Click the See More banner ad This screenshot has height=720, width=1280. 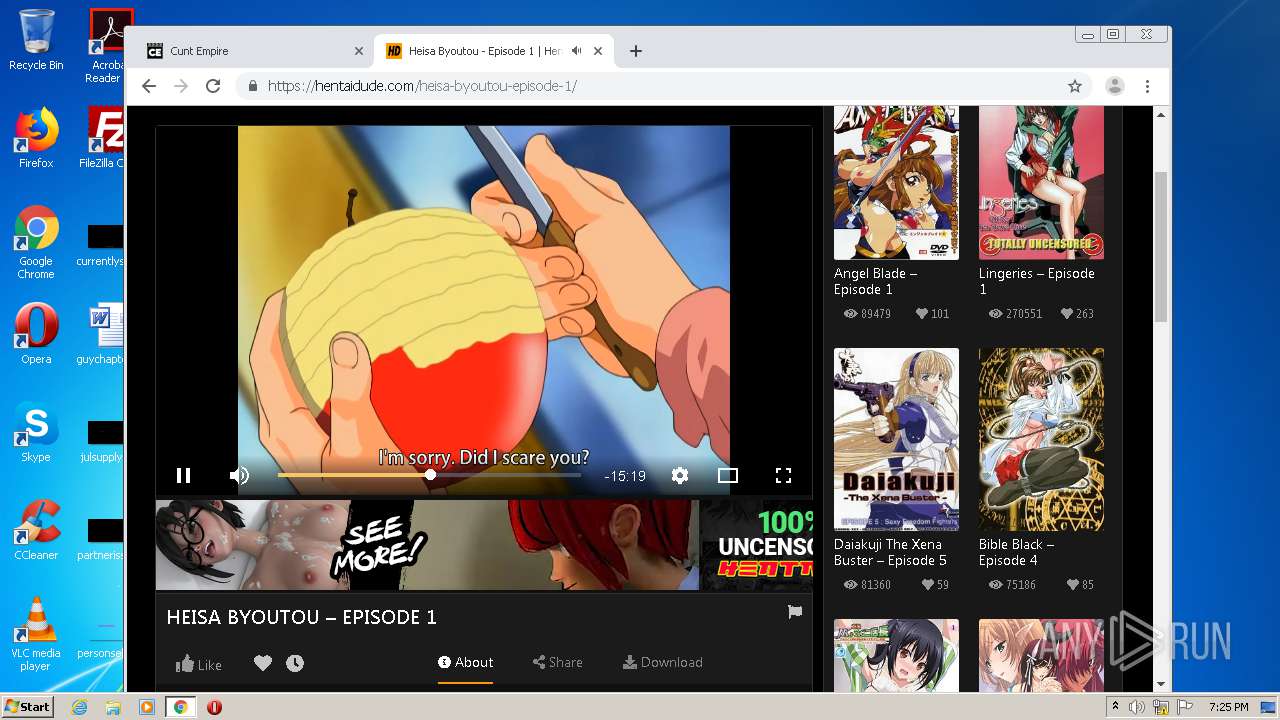point(484,545)
